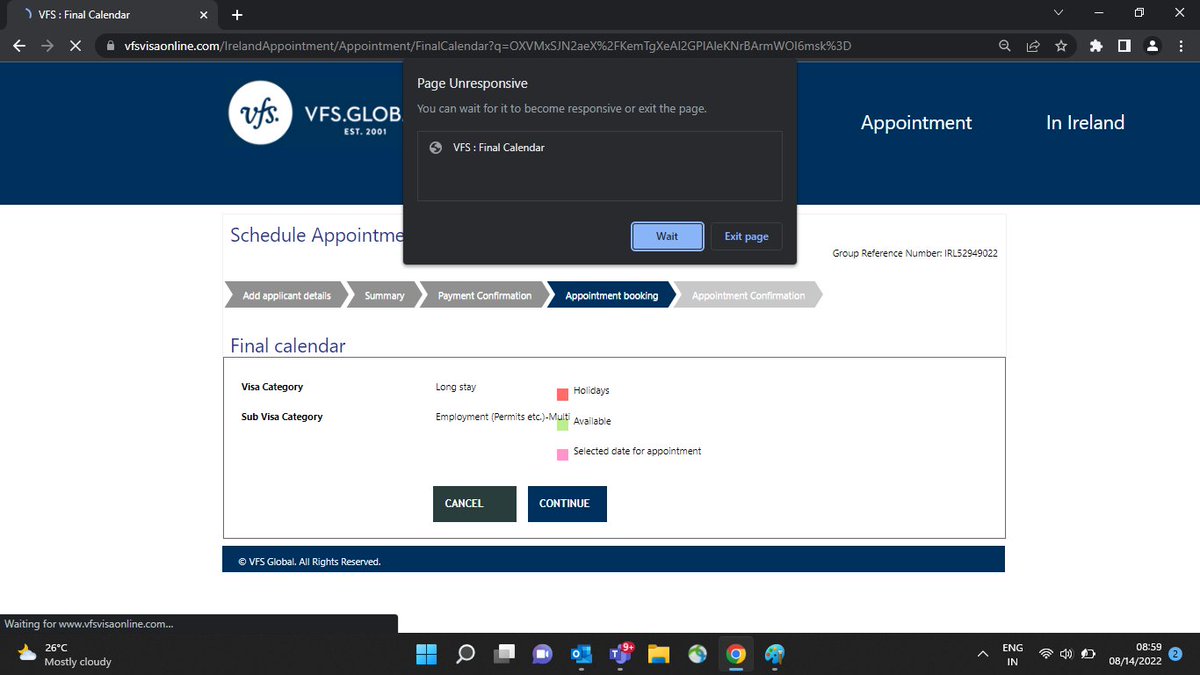Click the share this page icon
The image size is (1200, 675).
[1033, 46]
